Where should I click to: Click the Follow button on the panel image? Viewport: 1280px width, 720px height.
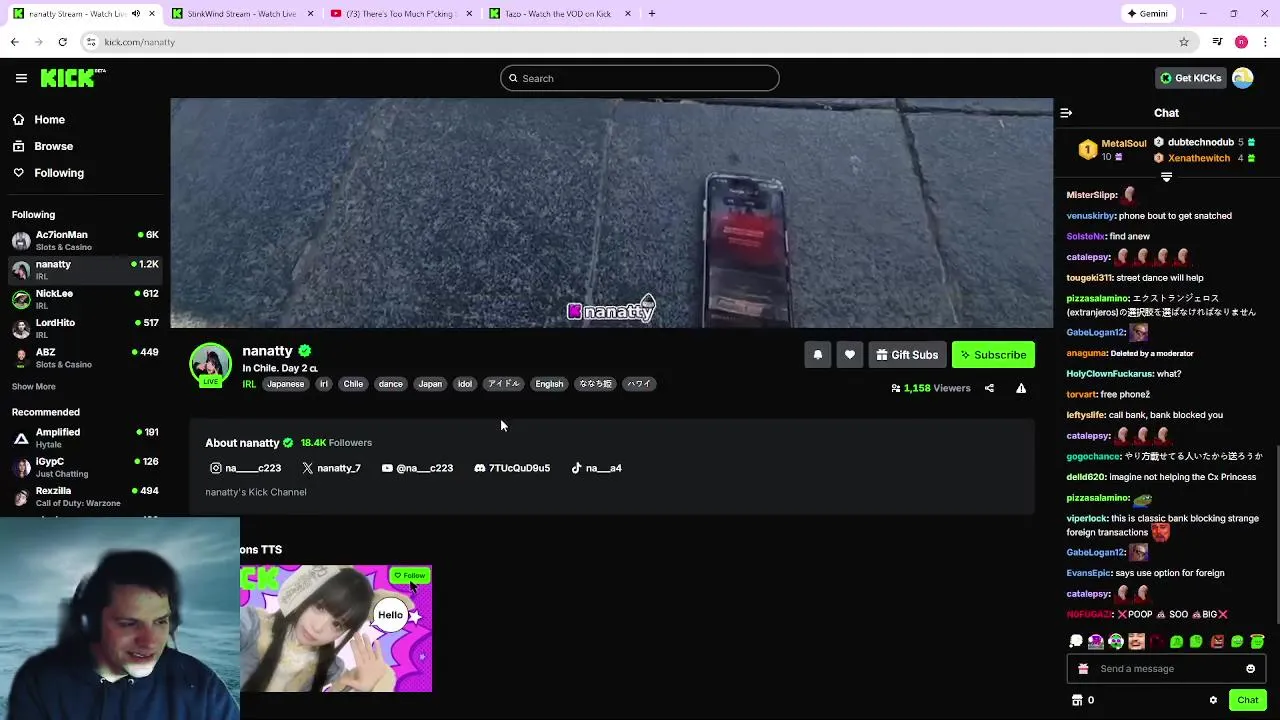pos(410,575)
